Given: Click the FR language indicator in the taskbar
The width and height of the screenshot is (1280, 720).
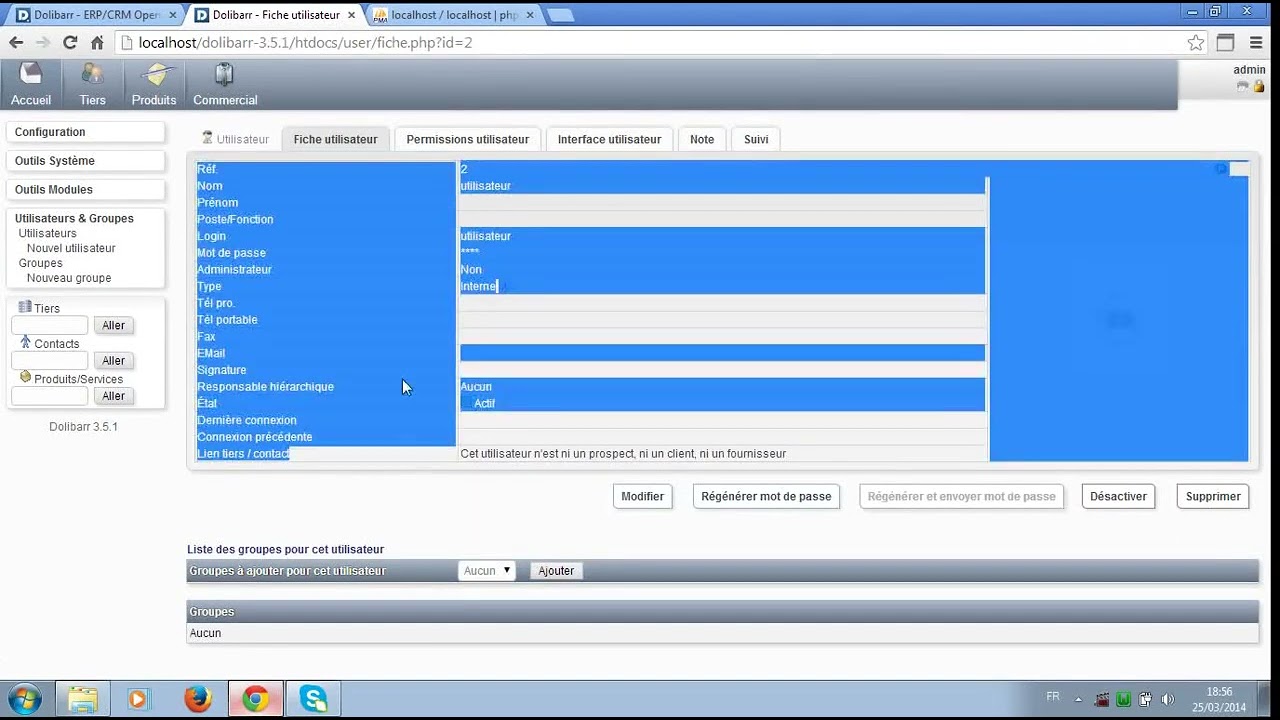Looking at the screenshot, I should [x=1053, y=697].
